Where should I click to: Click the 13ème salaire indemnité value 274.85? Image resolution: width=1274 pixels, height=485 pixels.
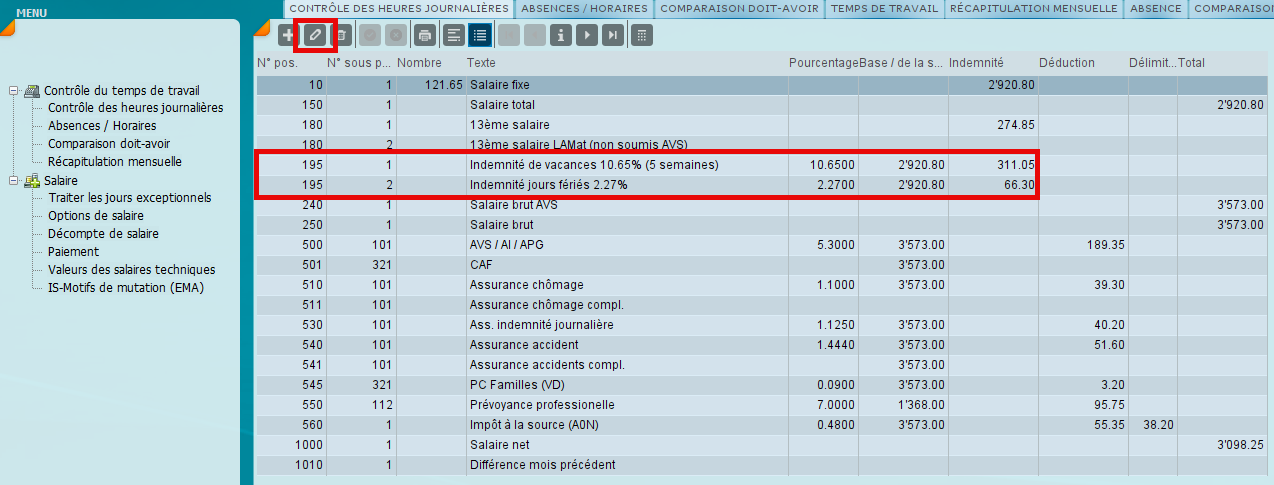tap(1016, 125)
